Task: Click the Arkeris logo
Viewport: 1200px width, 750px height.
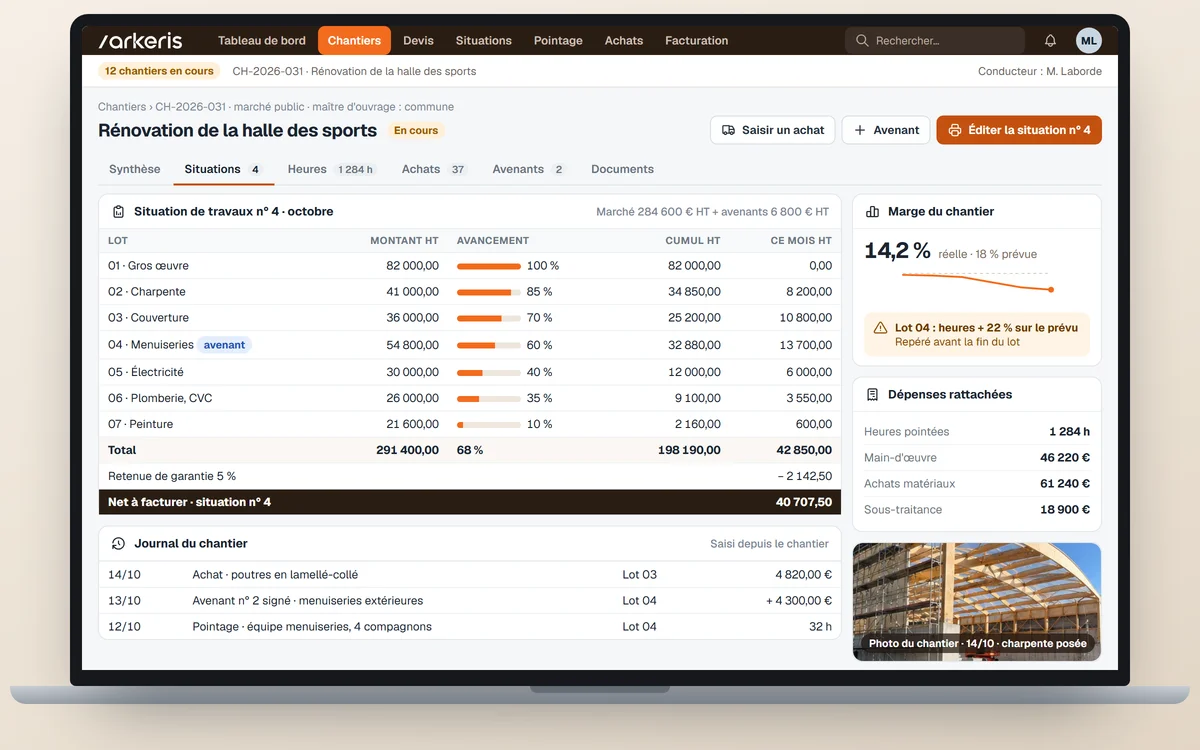Action: [x=140, y=41]
